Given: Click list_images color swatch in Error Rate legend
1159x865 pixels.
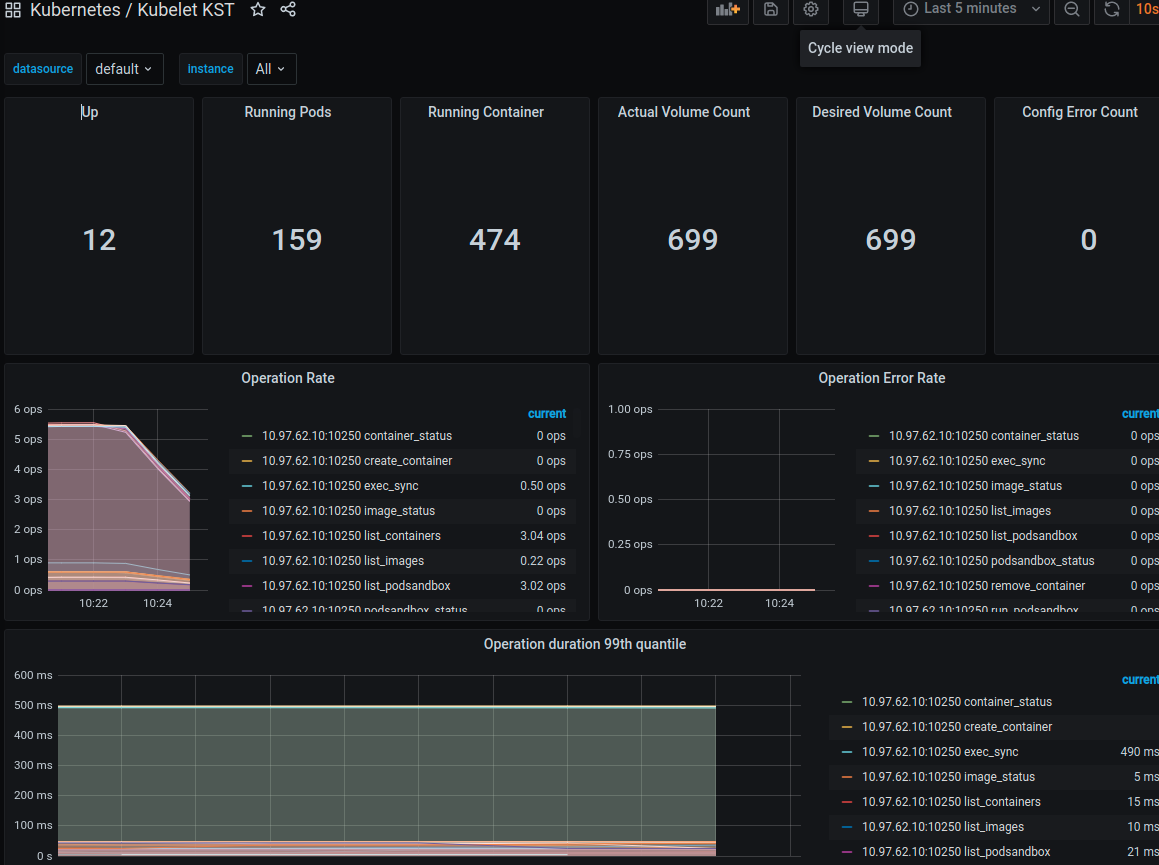Looking at the screenshot, I should [x=874, y=511].
